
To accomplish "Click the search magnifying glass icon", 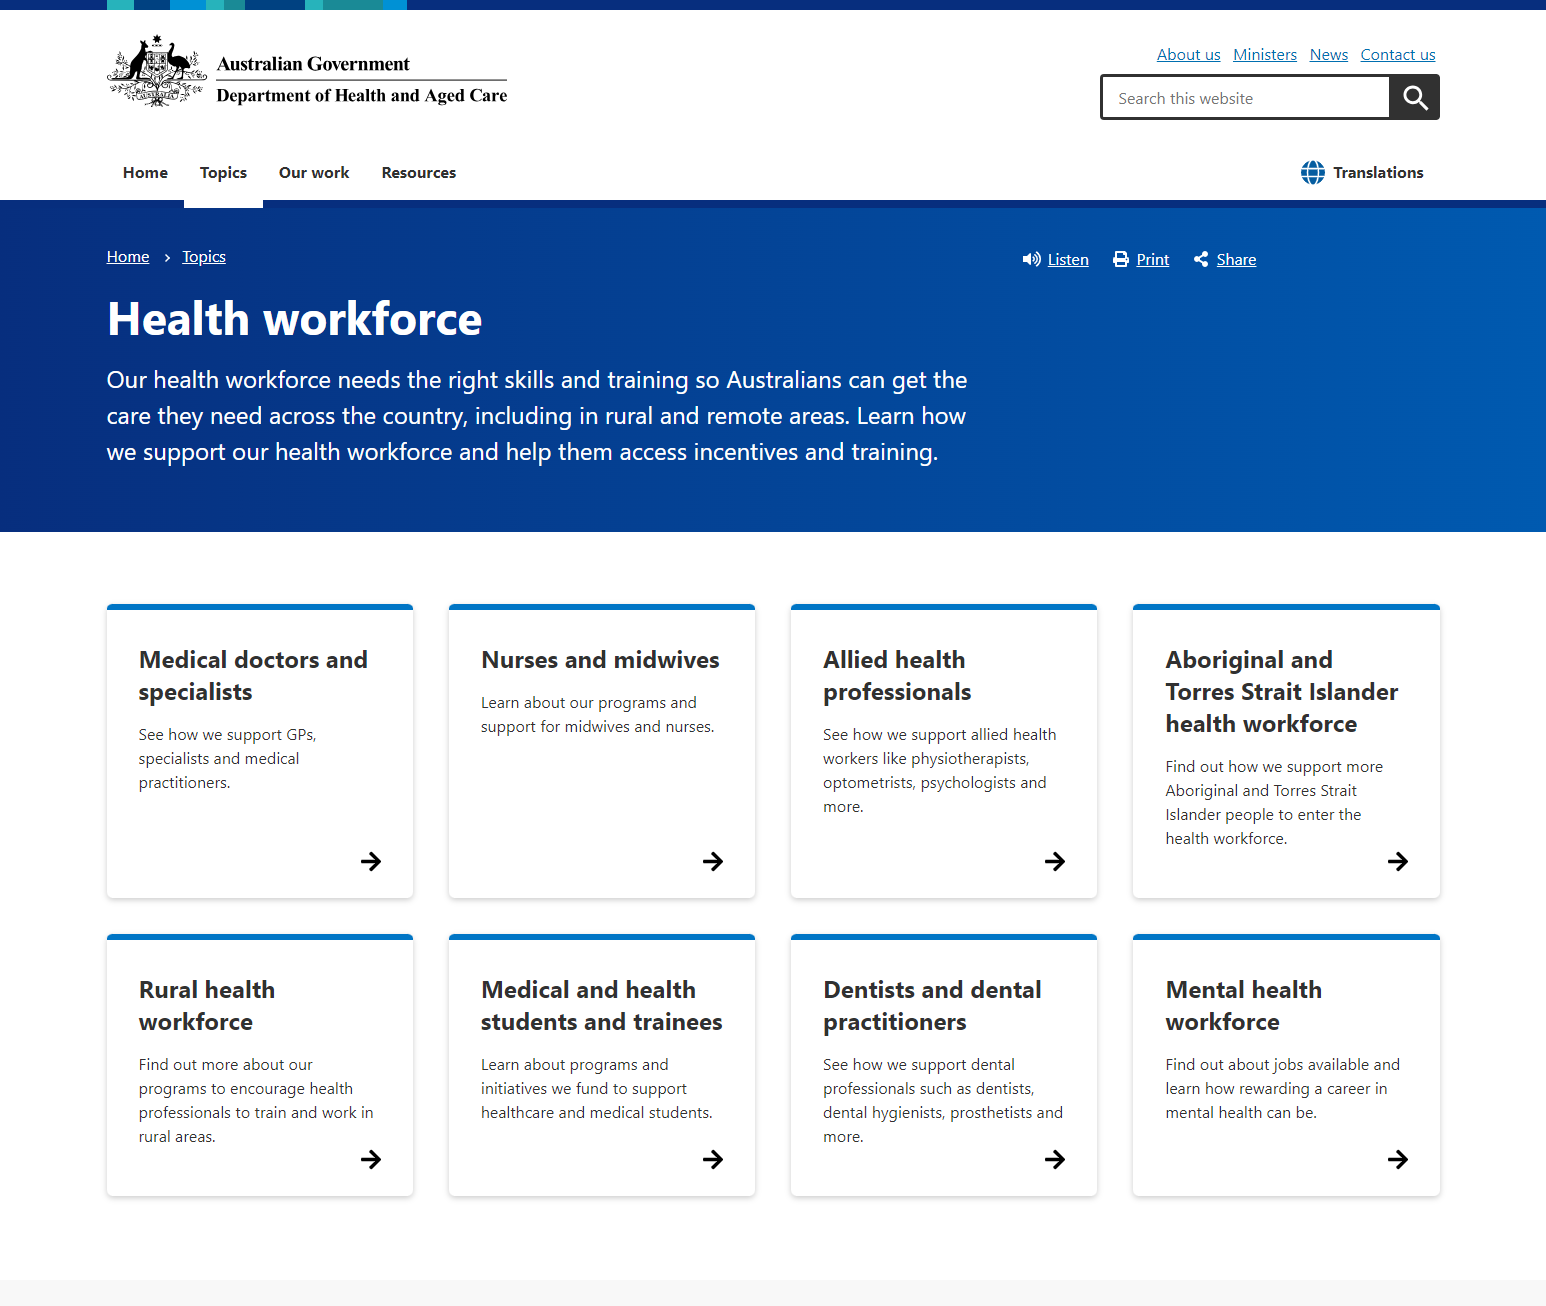I will pos(1414,97).
